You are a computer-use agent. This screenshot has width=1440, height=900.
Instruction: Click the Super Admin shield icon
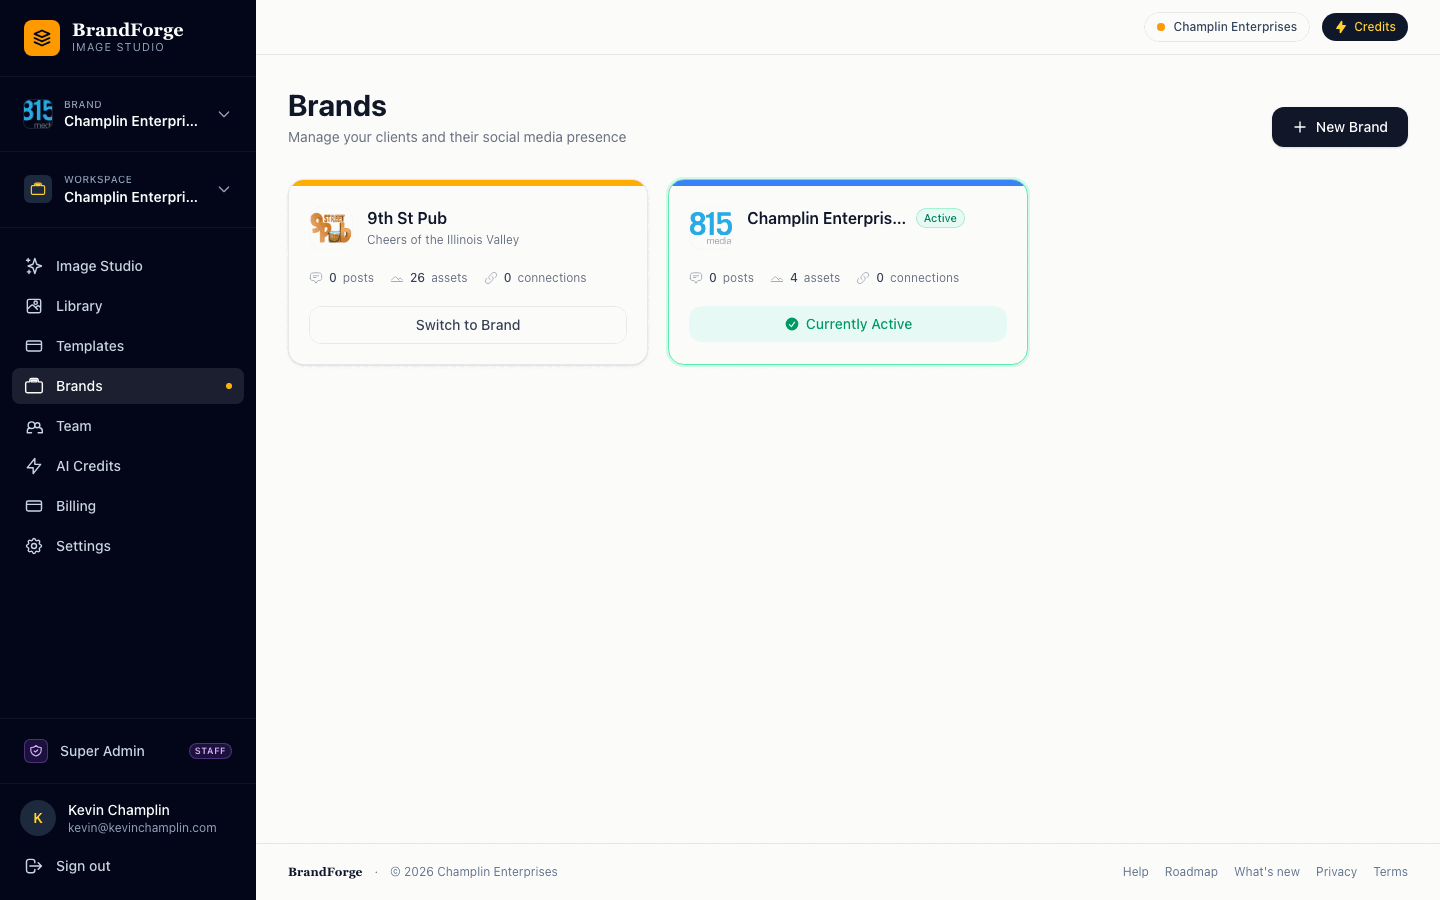(x=36, y=751)
